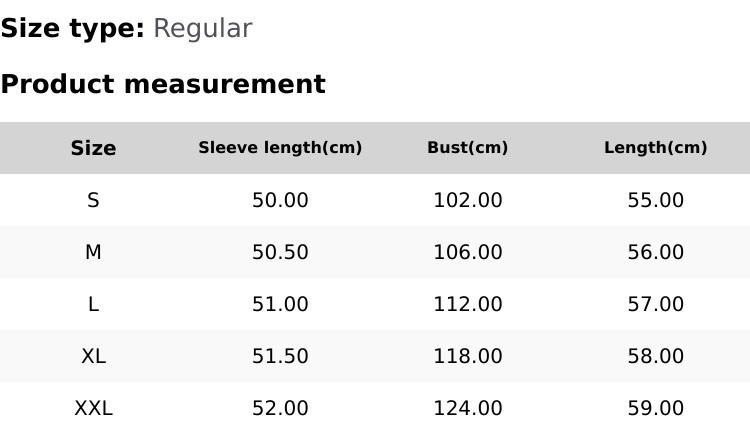This screenshot has width=750, height=434.
Task: Click the 59.00 length value cell
Action: pyautogui.click(x=655, y=408)
